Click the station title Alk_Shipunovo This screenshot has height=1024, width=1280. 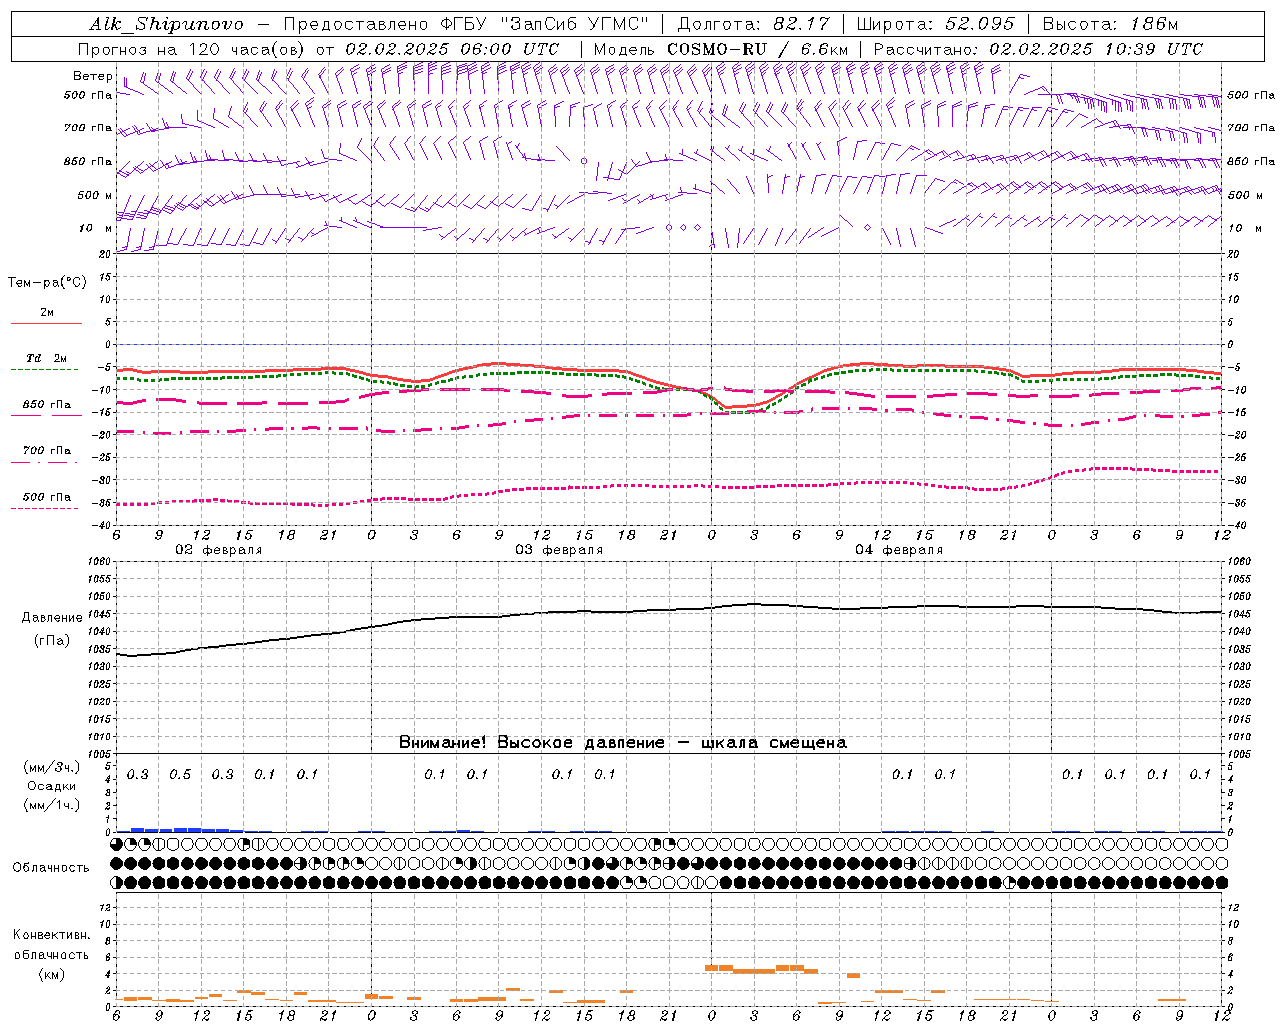tap(166, 24)
